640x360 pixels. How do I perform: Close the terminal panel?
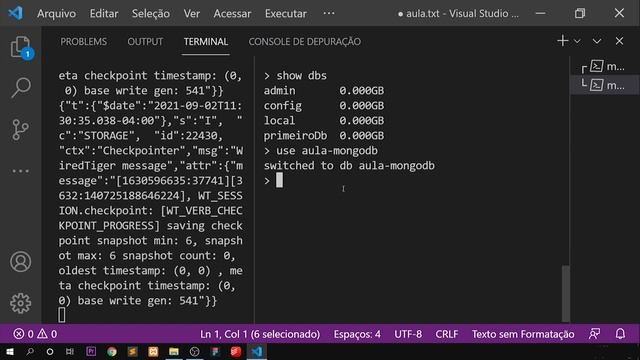point(619,41)
